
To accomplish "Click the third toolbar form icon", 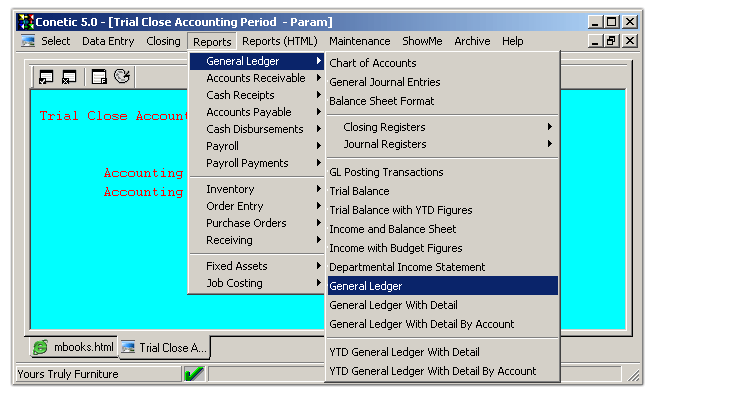I will [x=99, y=76].
